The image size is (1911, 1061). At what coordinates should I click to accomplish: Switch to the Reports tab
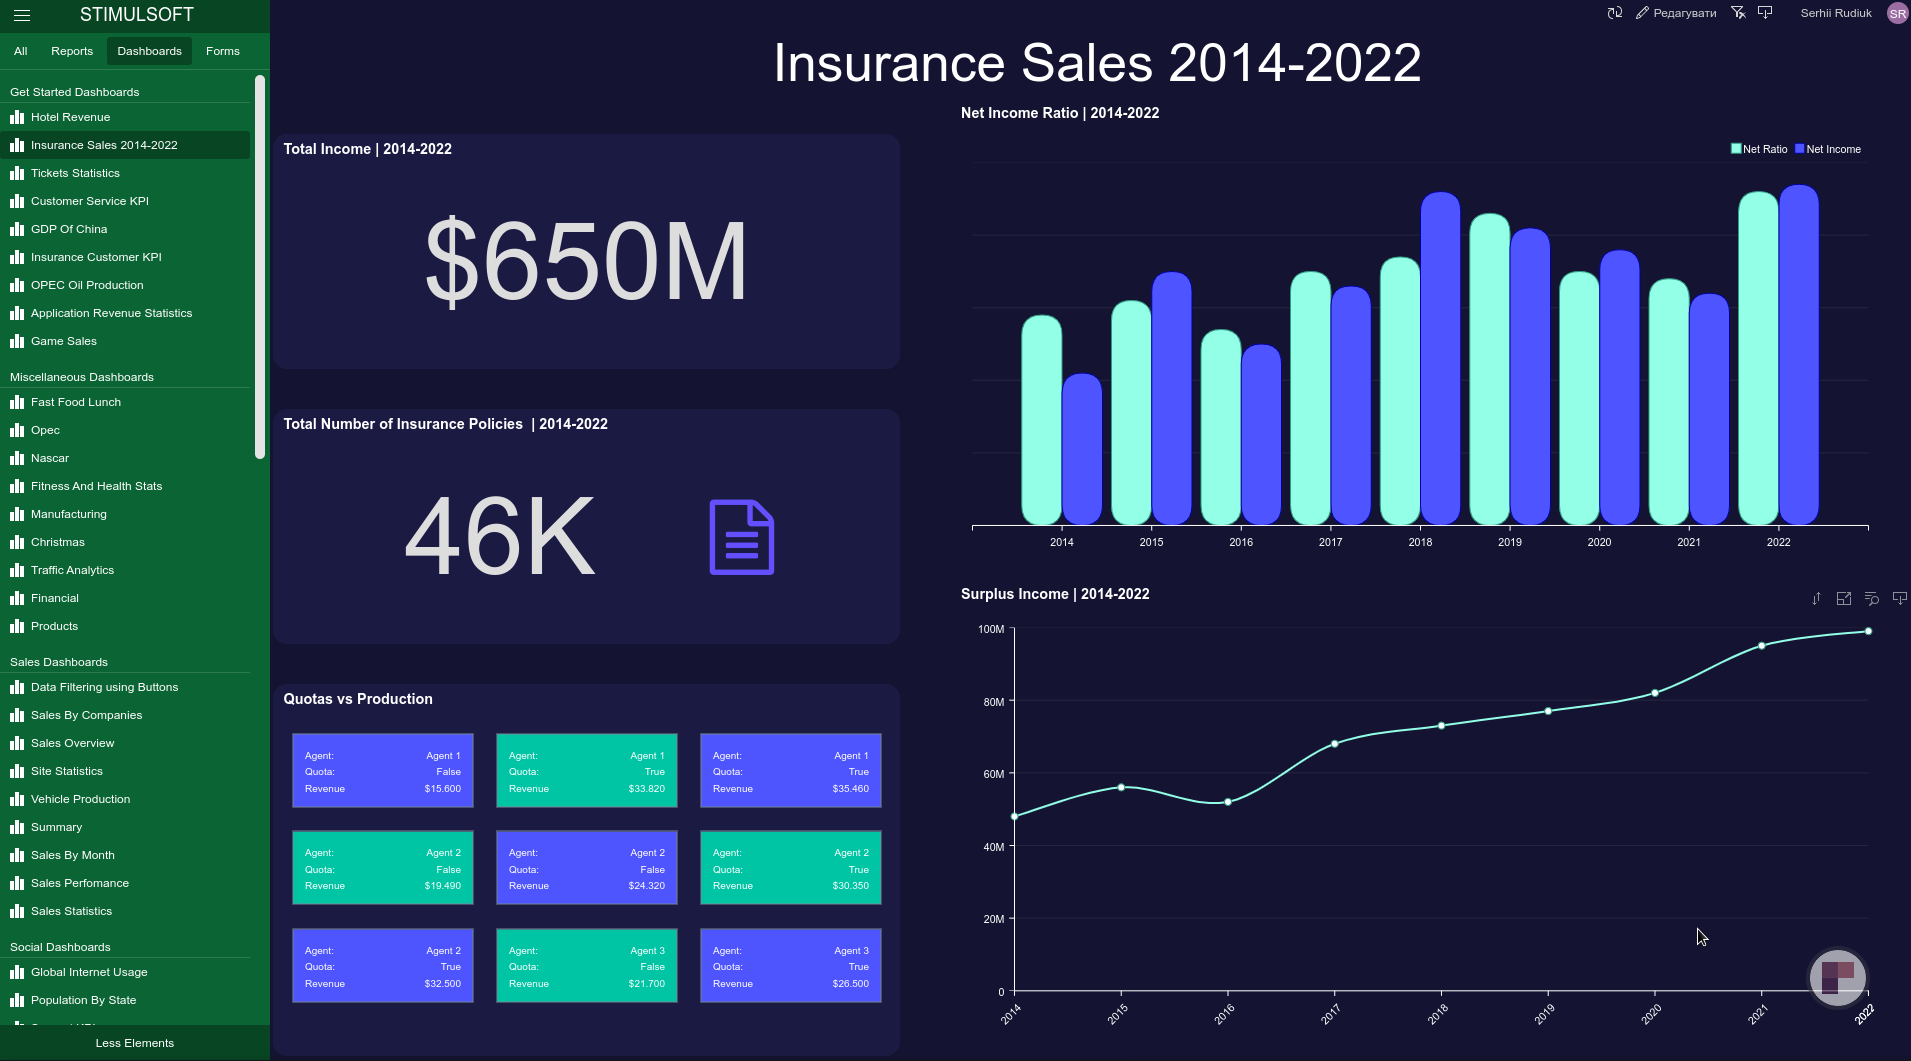[x=72, y=51]
